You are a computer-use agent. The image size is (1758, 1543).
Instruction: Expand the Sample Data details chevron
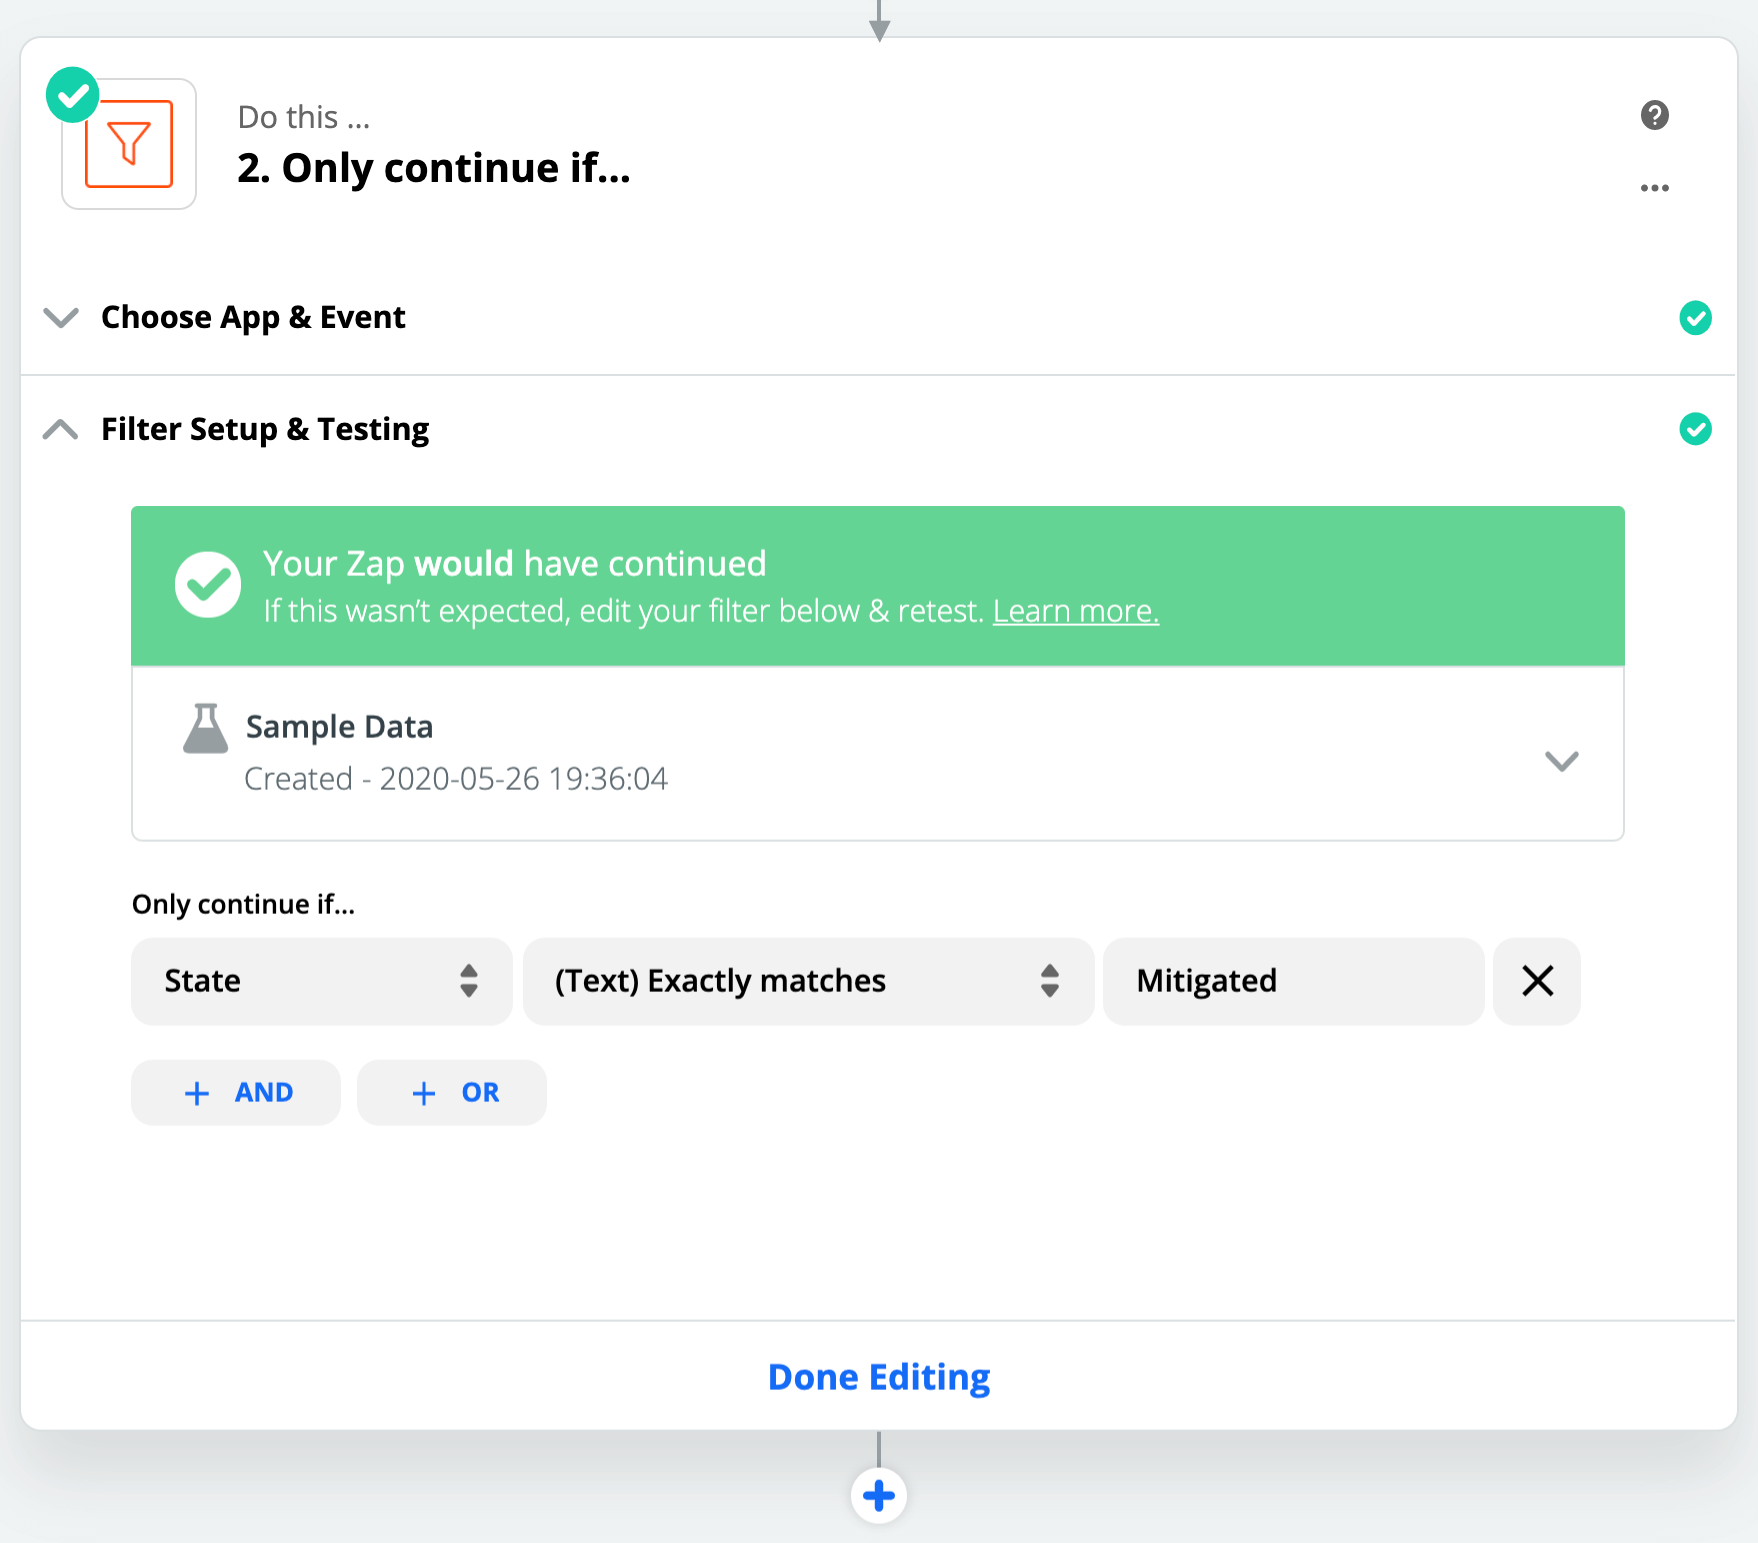(1561, 761)
